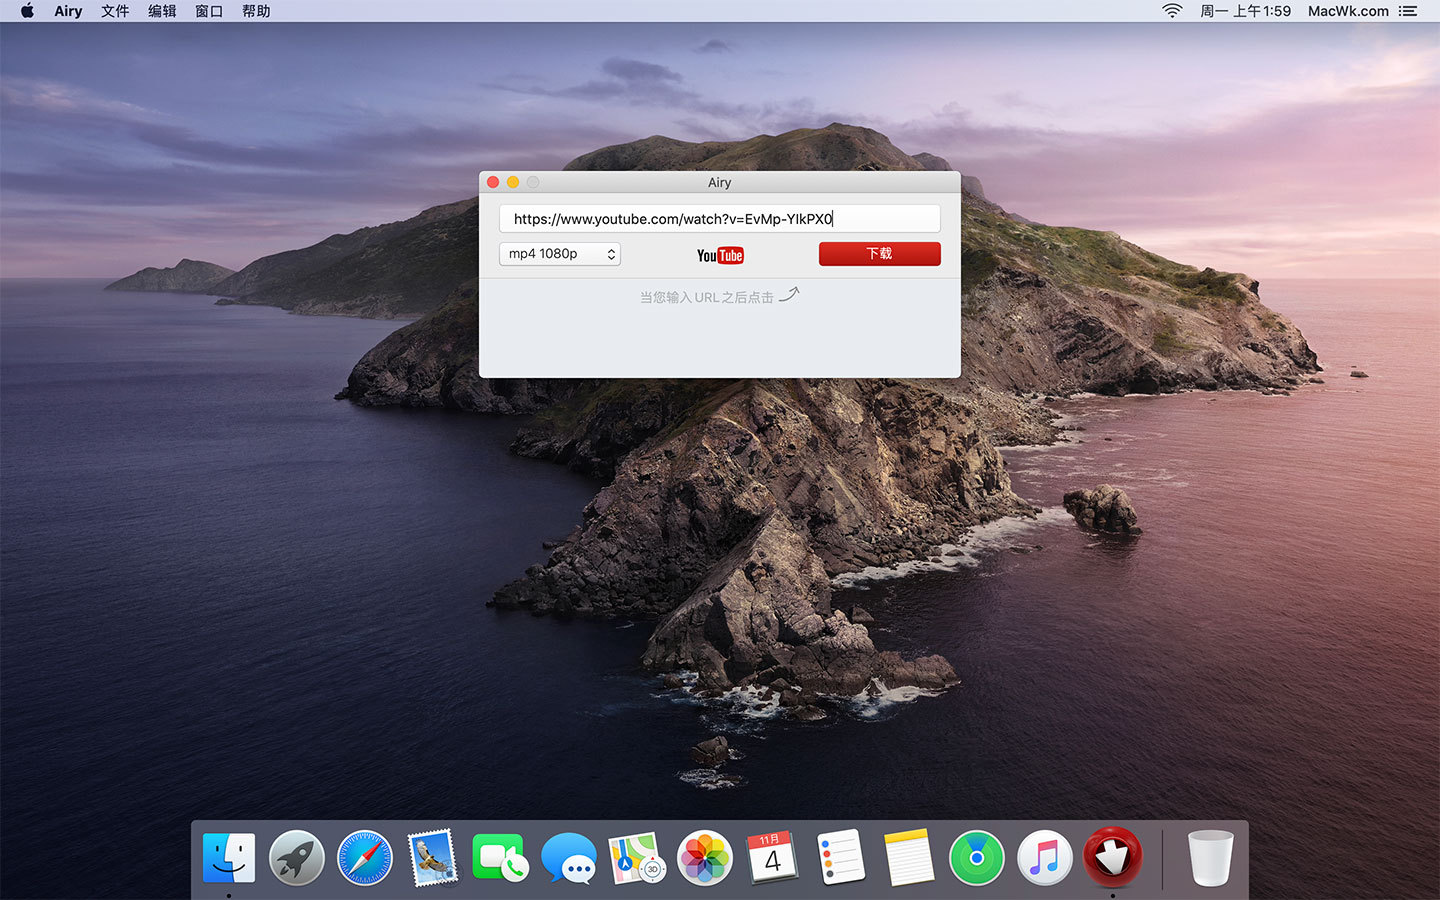Close the Airy window

click(x=493, y=182)
